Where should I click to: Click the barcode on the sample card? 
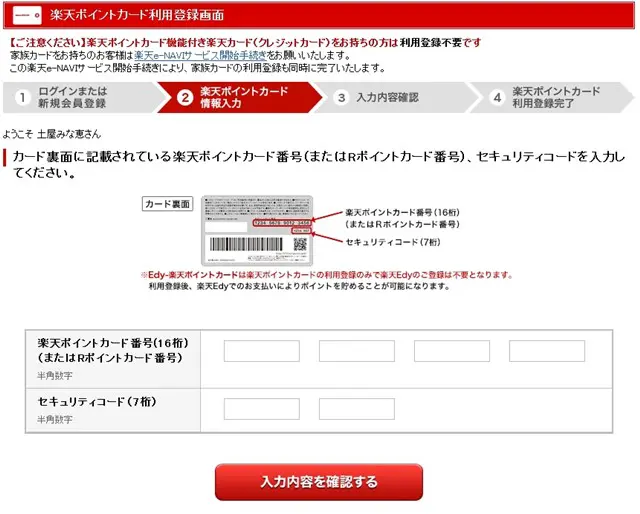246,244
